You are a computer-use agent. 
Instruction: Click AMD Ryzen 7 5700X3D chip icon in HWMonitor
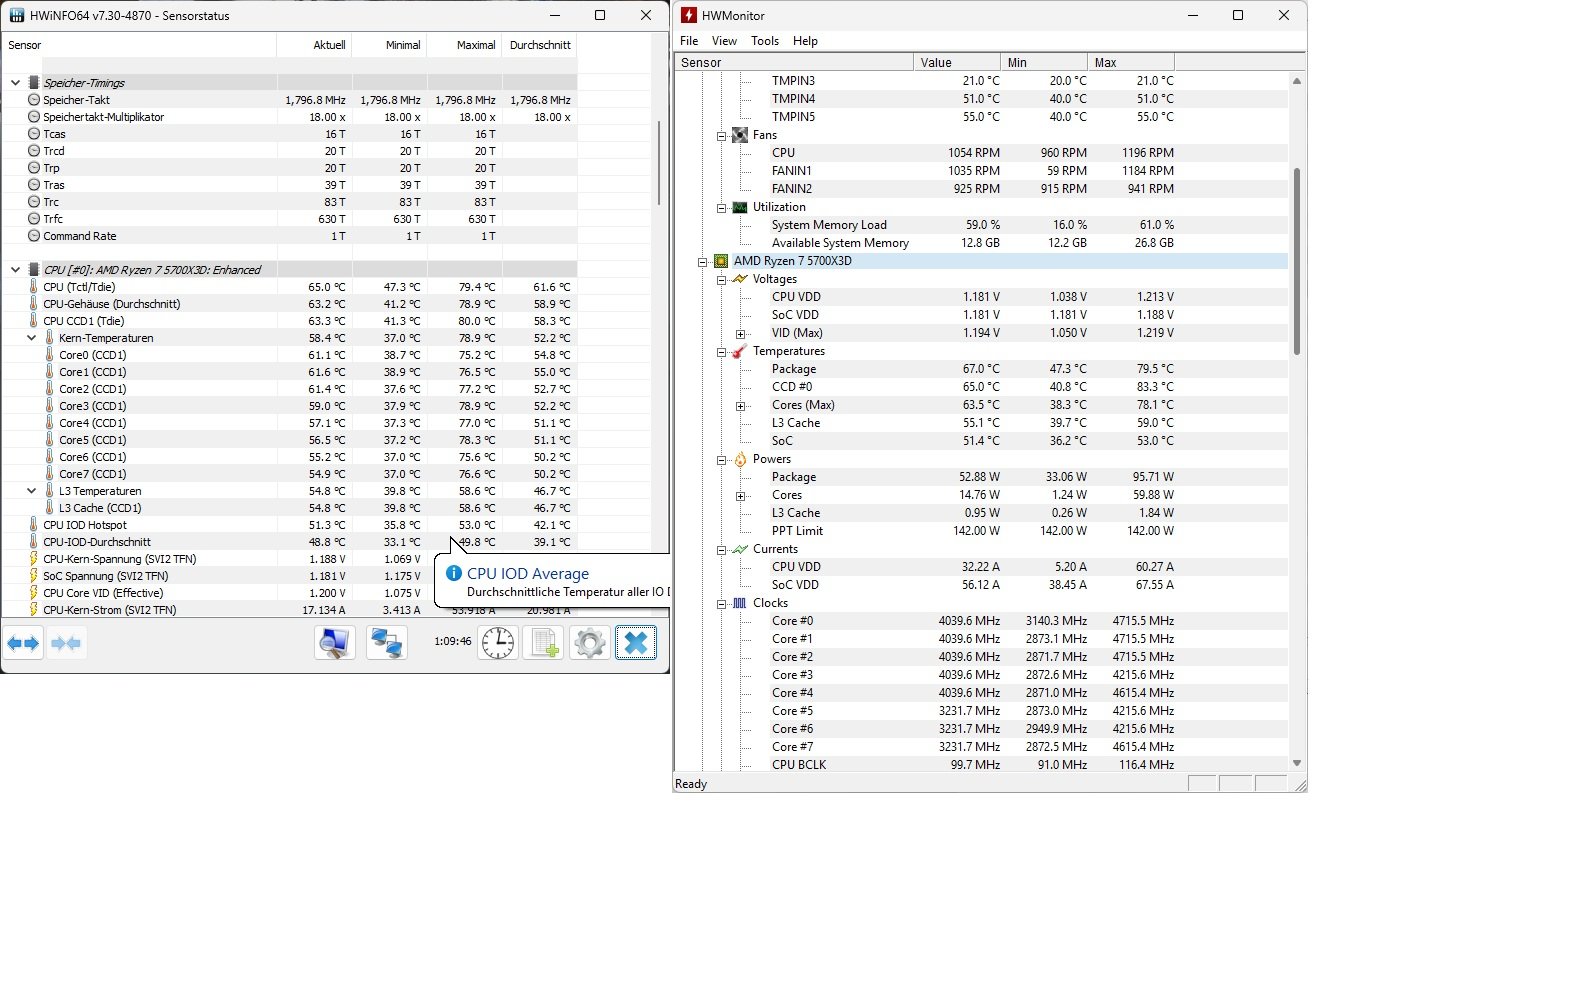pyautogui.click(x=721, y=261)
